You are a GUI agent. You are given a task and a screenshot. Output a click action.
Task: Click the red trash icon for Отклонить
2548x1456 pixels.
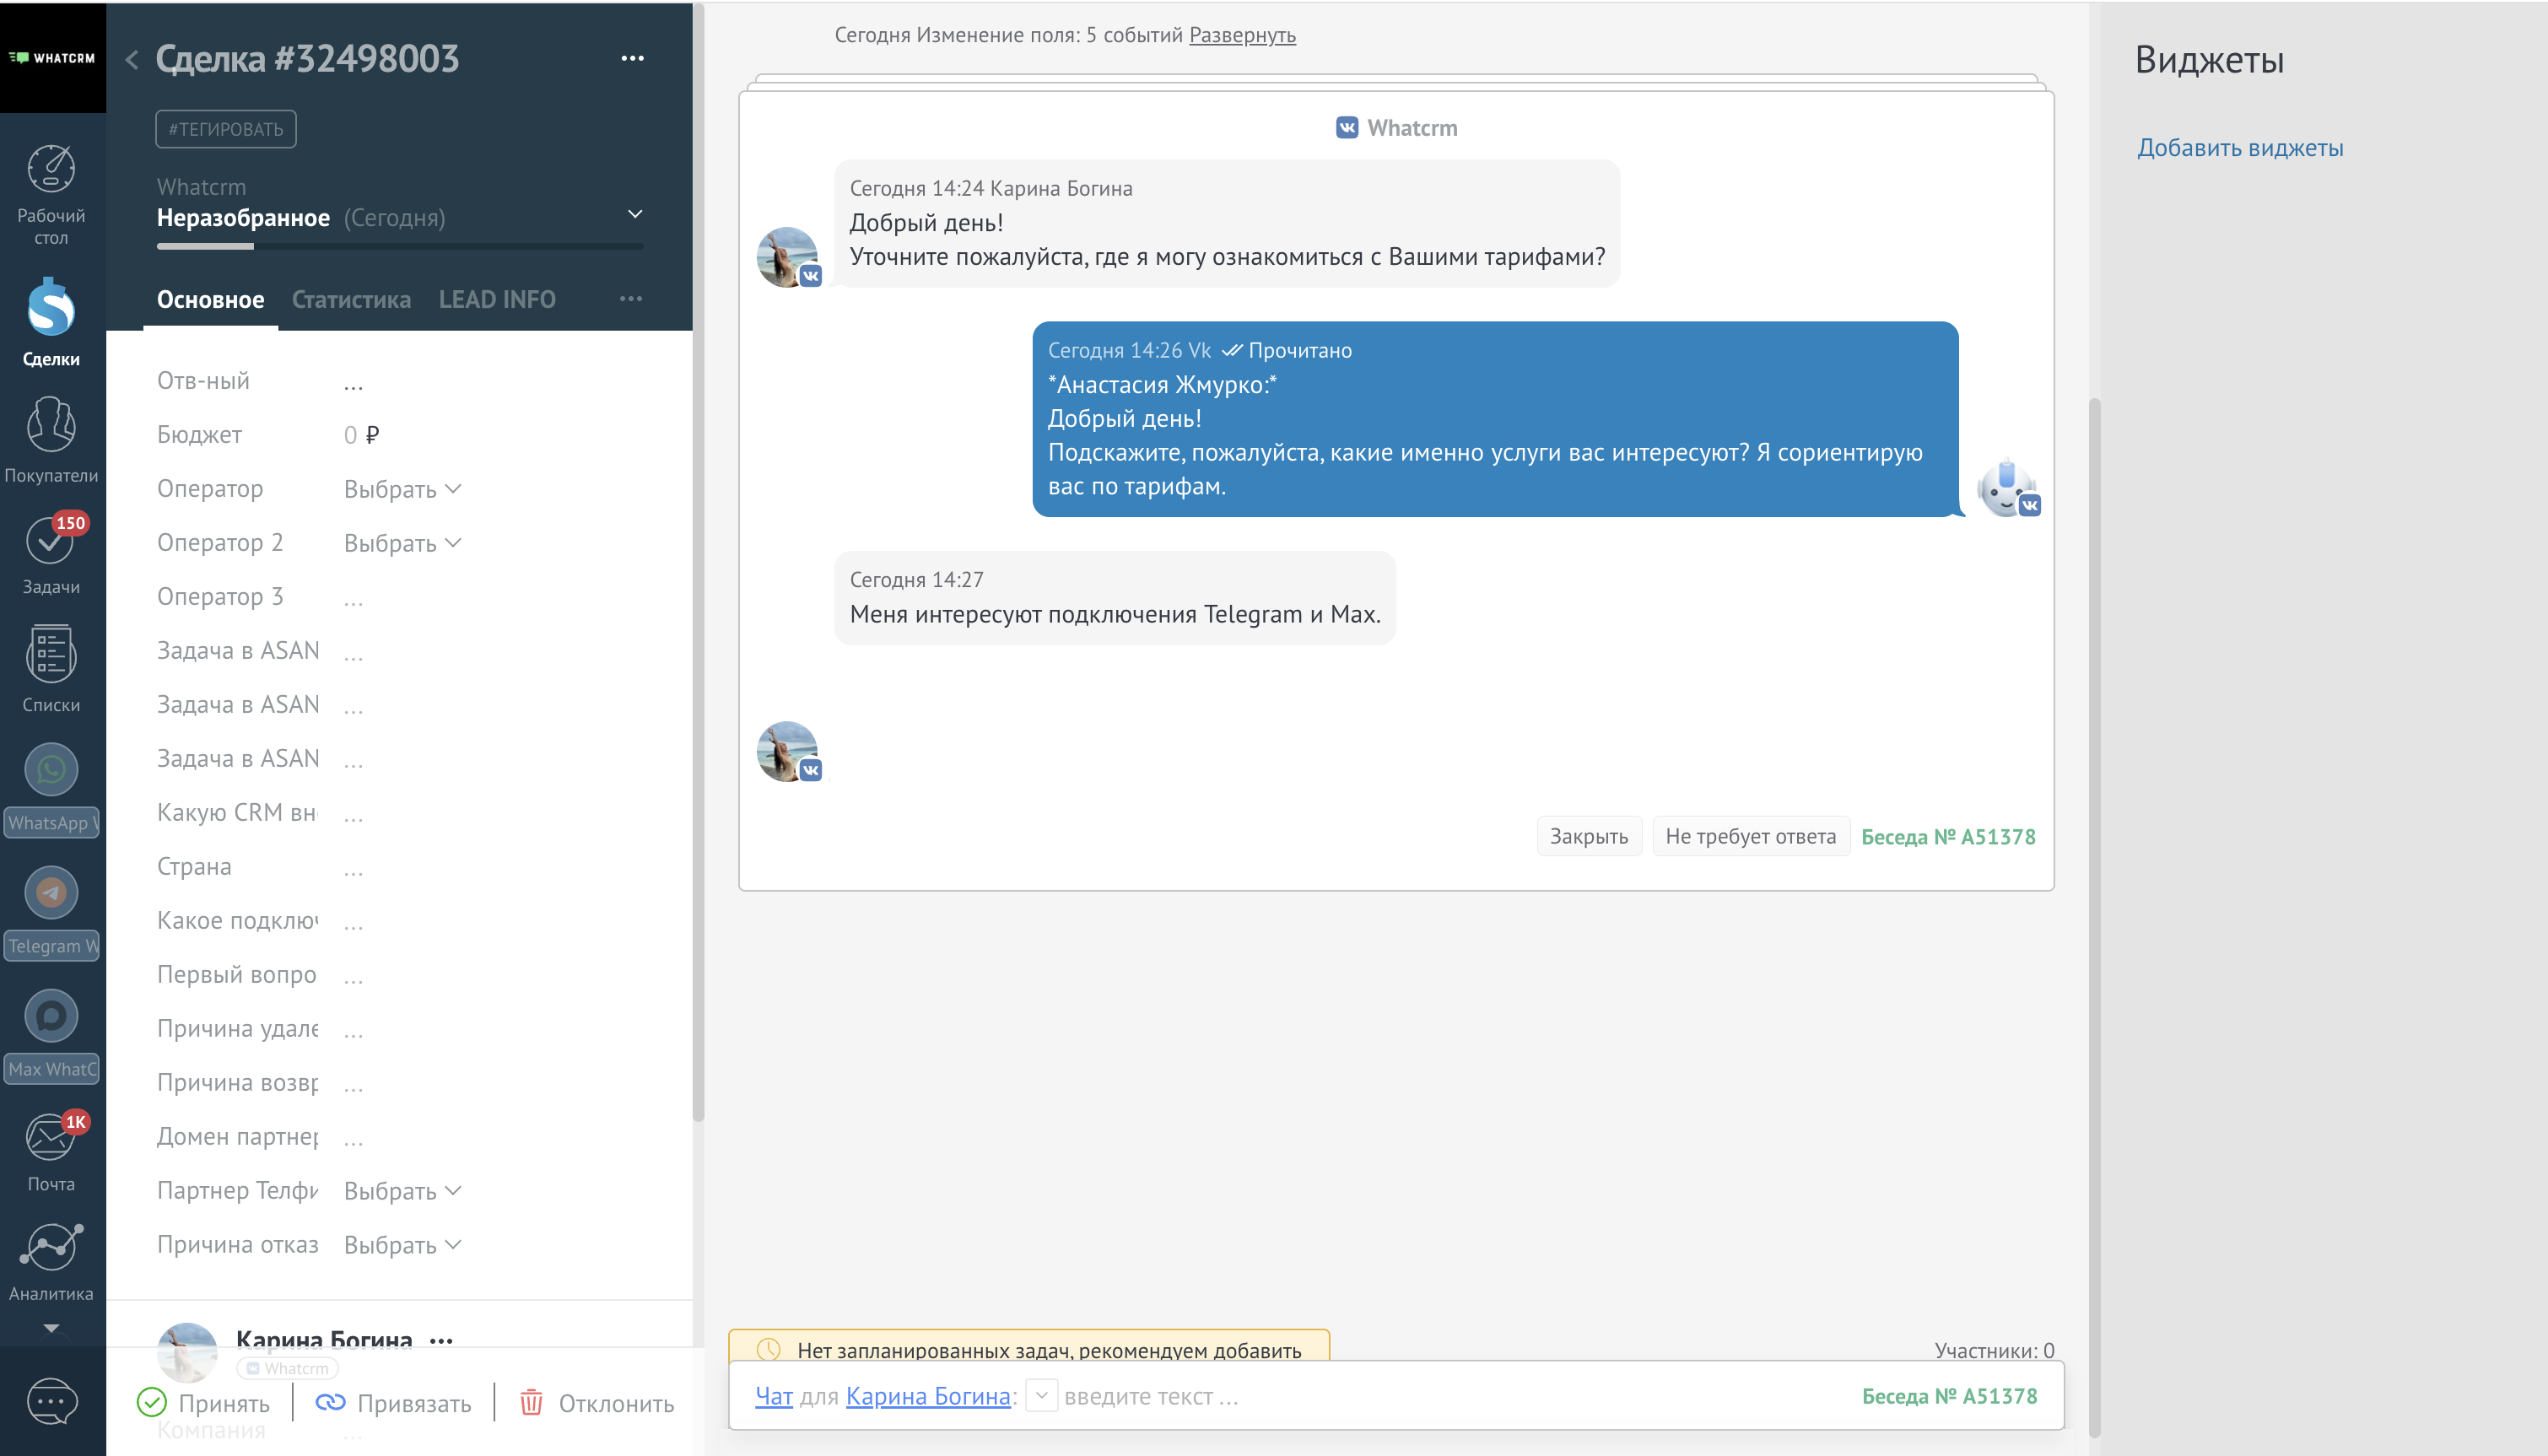coord(531,1402)
